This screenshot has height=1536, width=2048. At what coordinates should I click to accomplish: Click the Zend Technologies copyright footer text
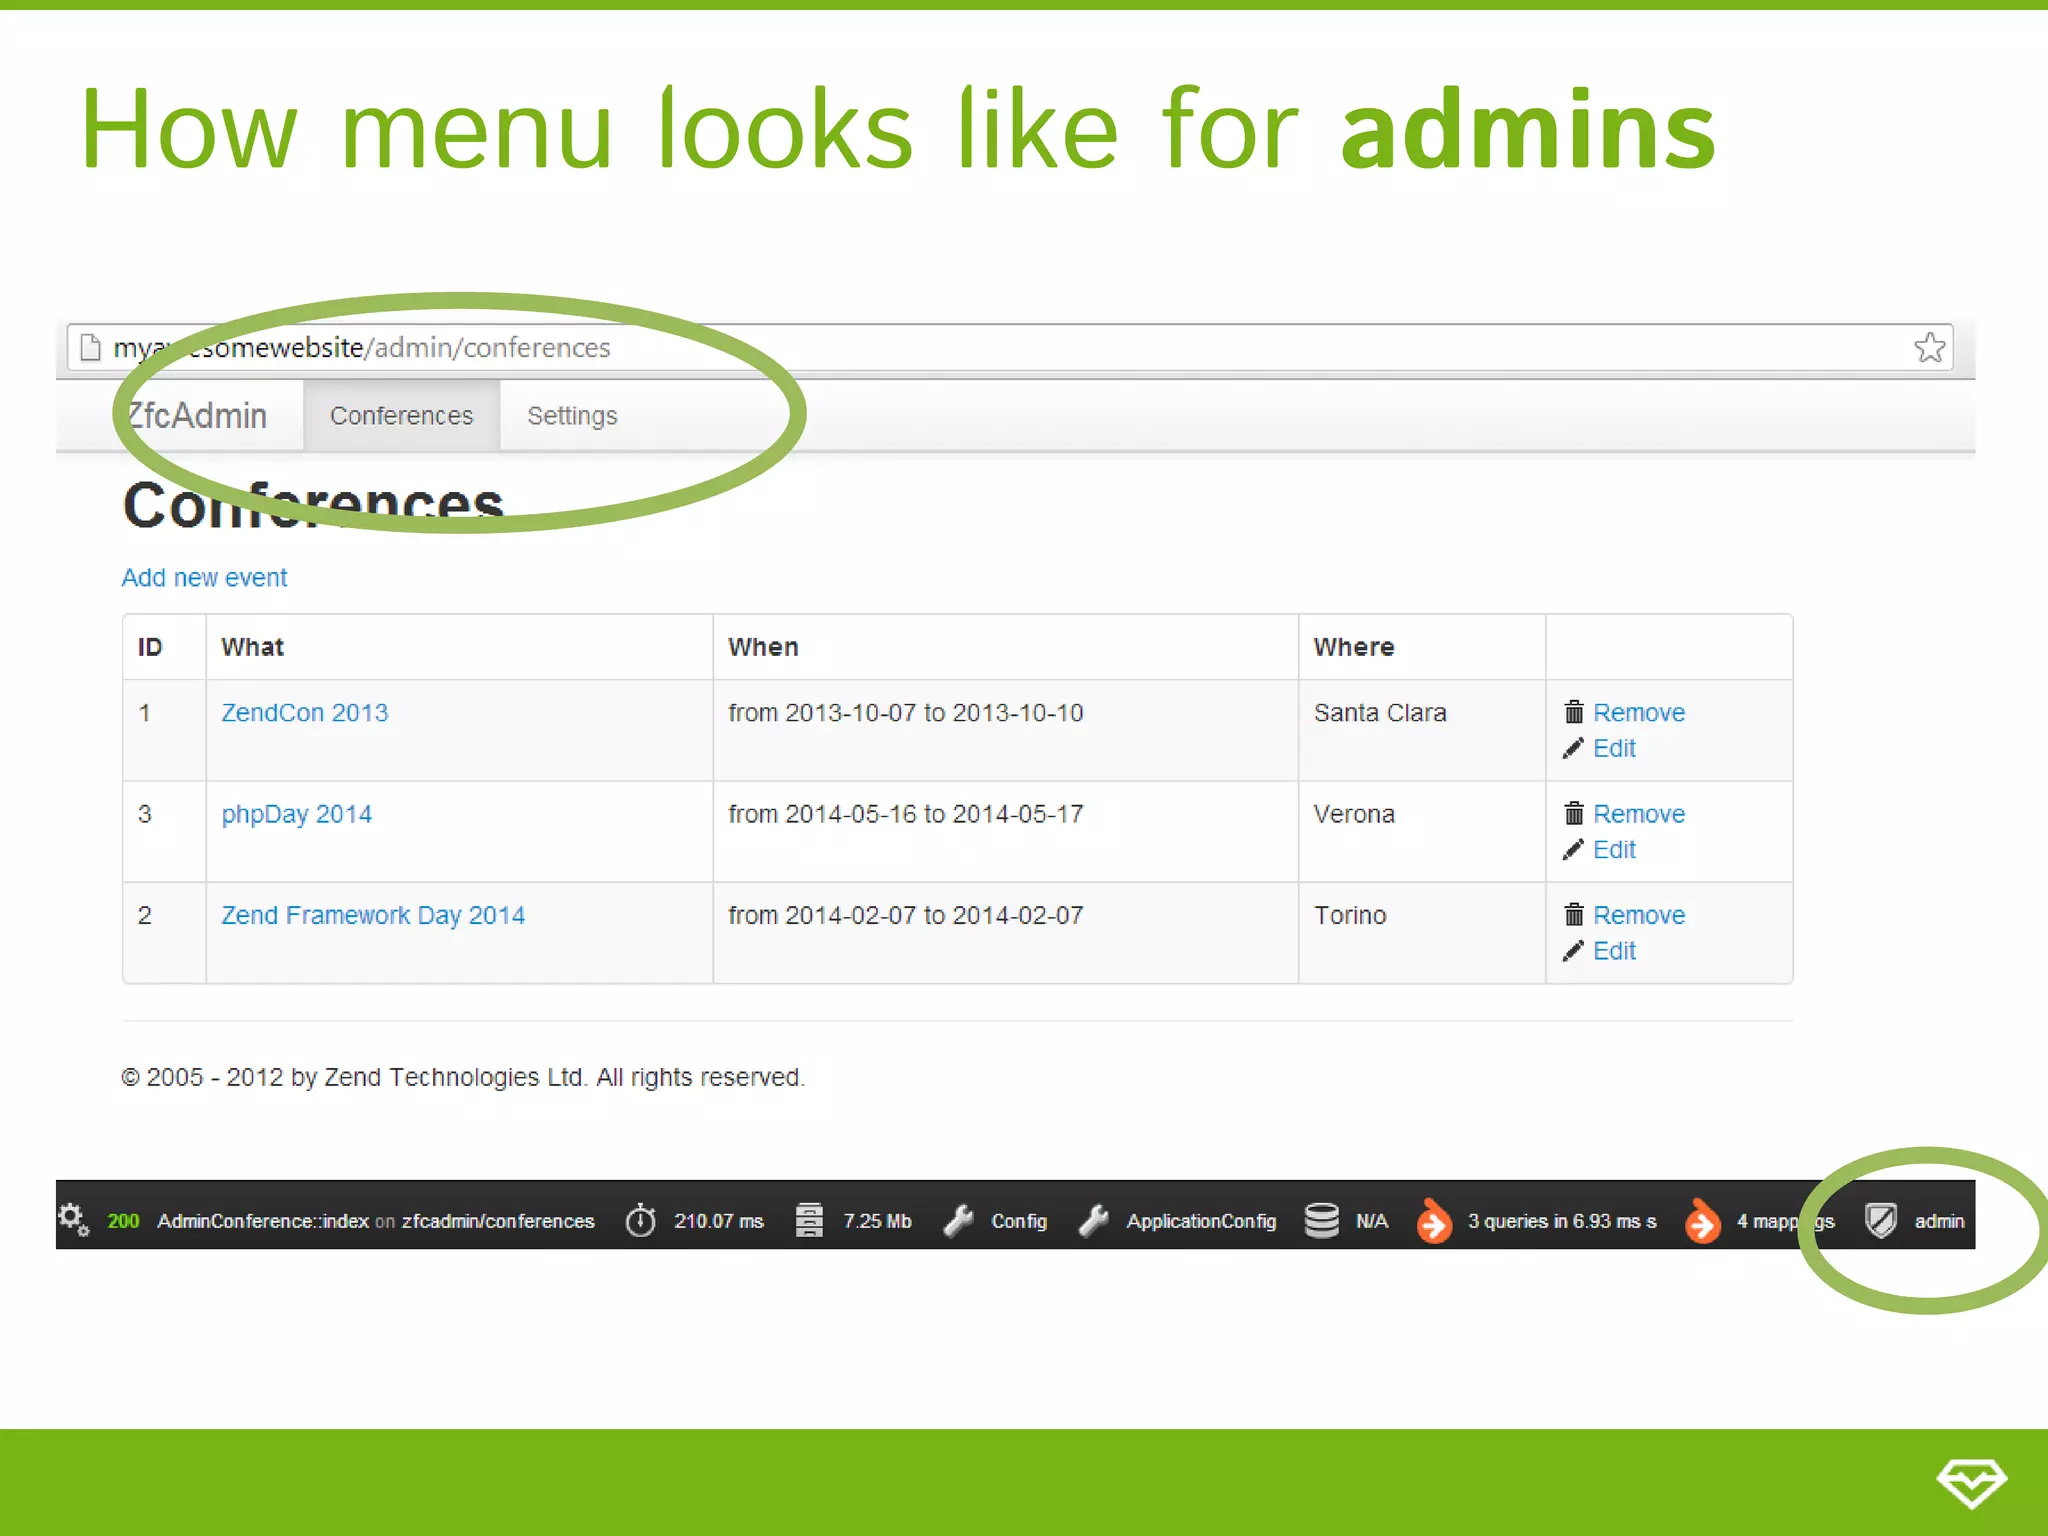[x=463, y=1077]
